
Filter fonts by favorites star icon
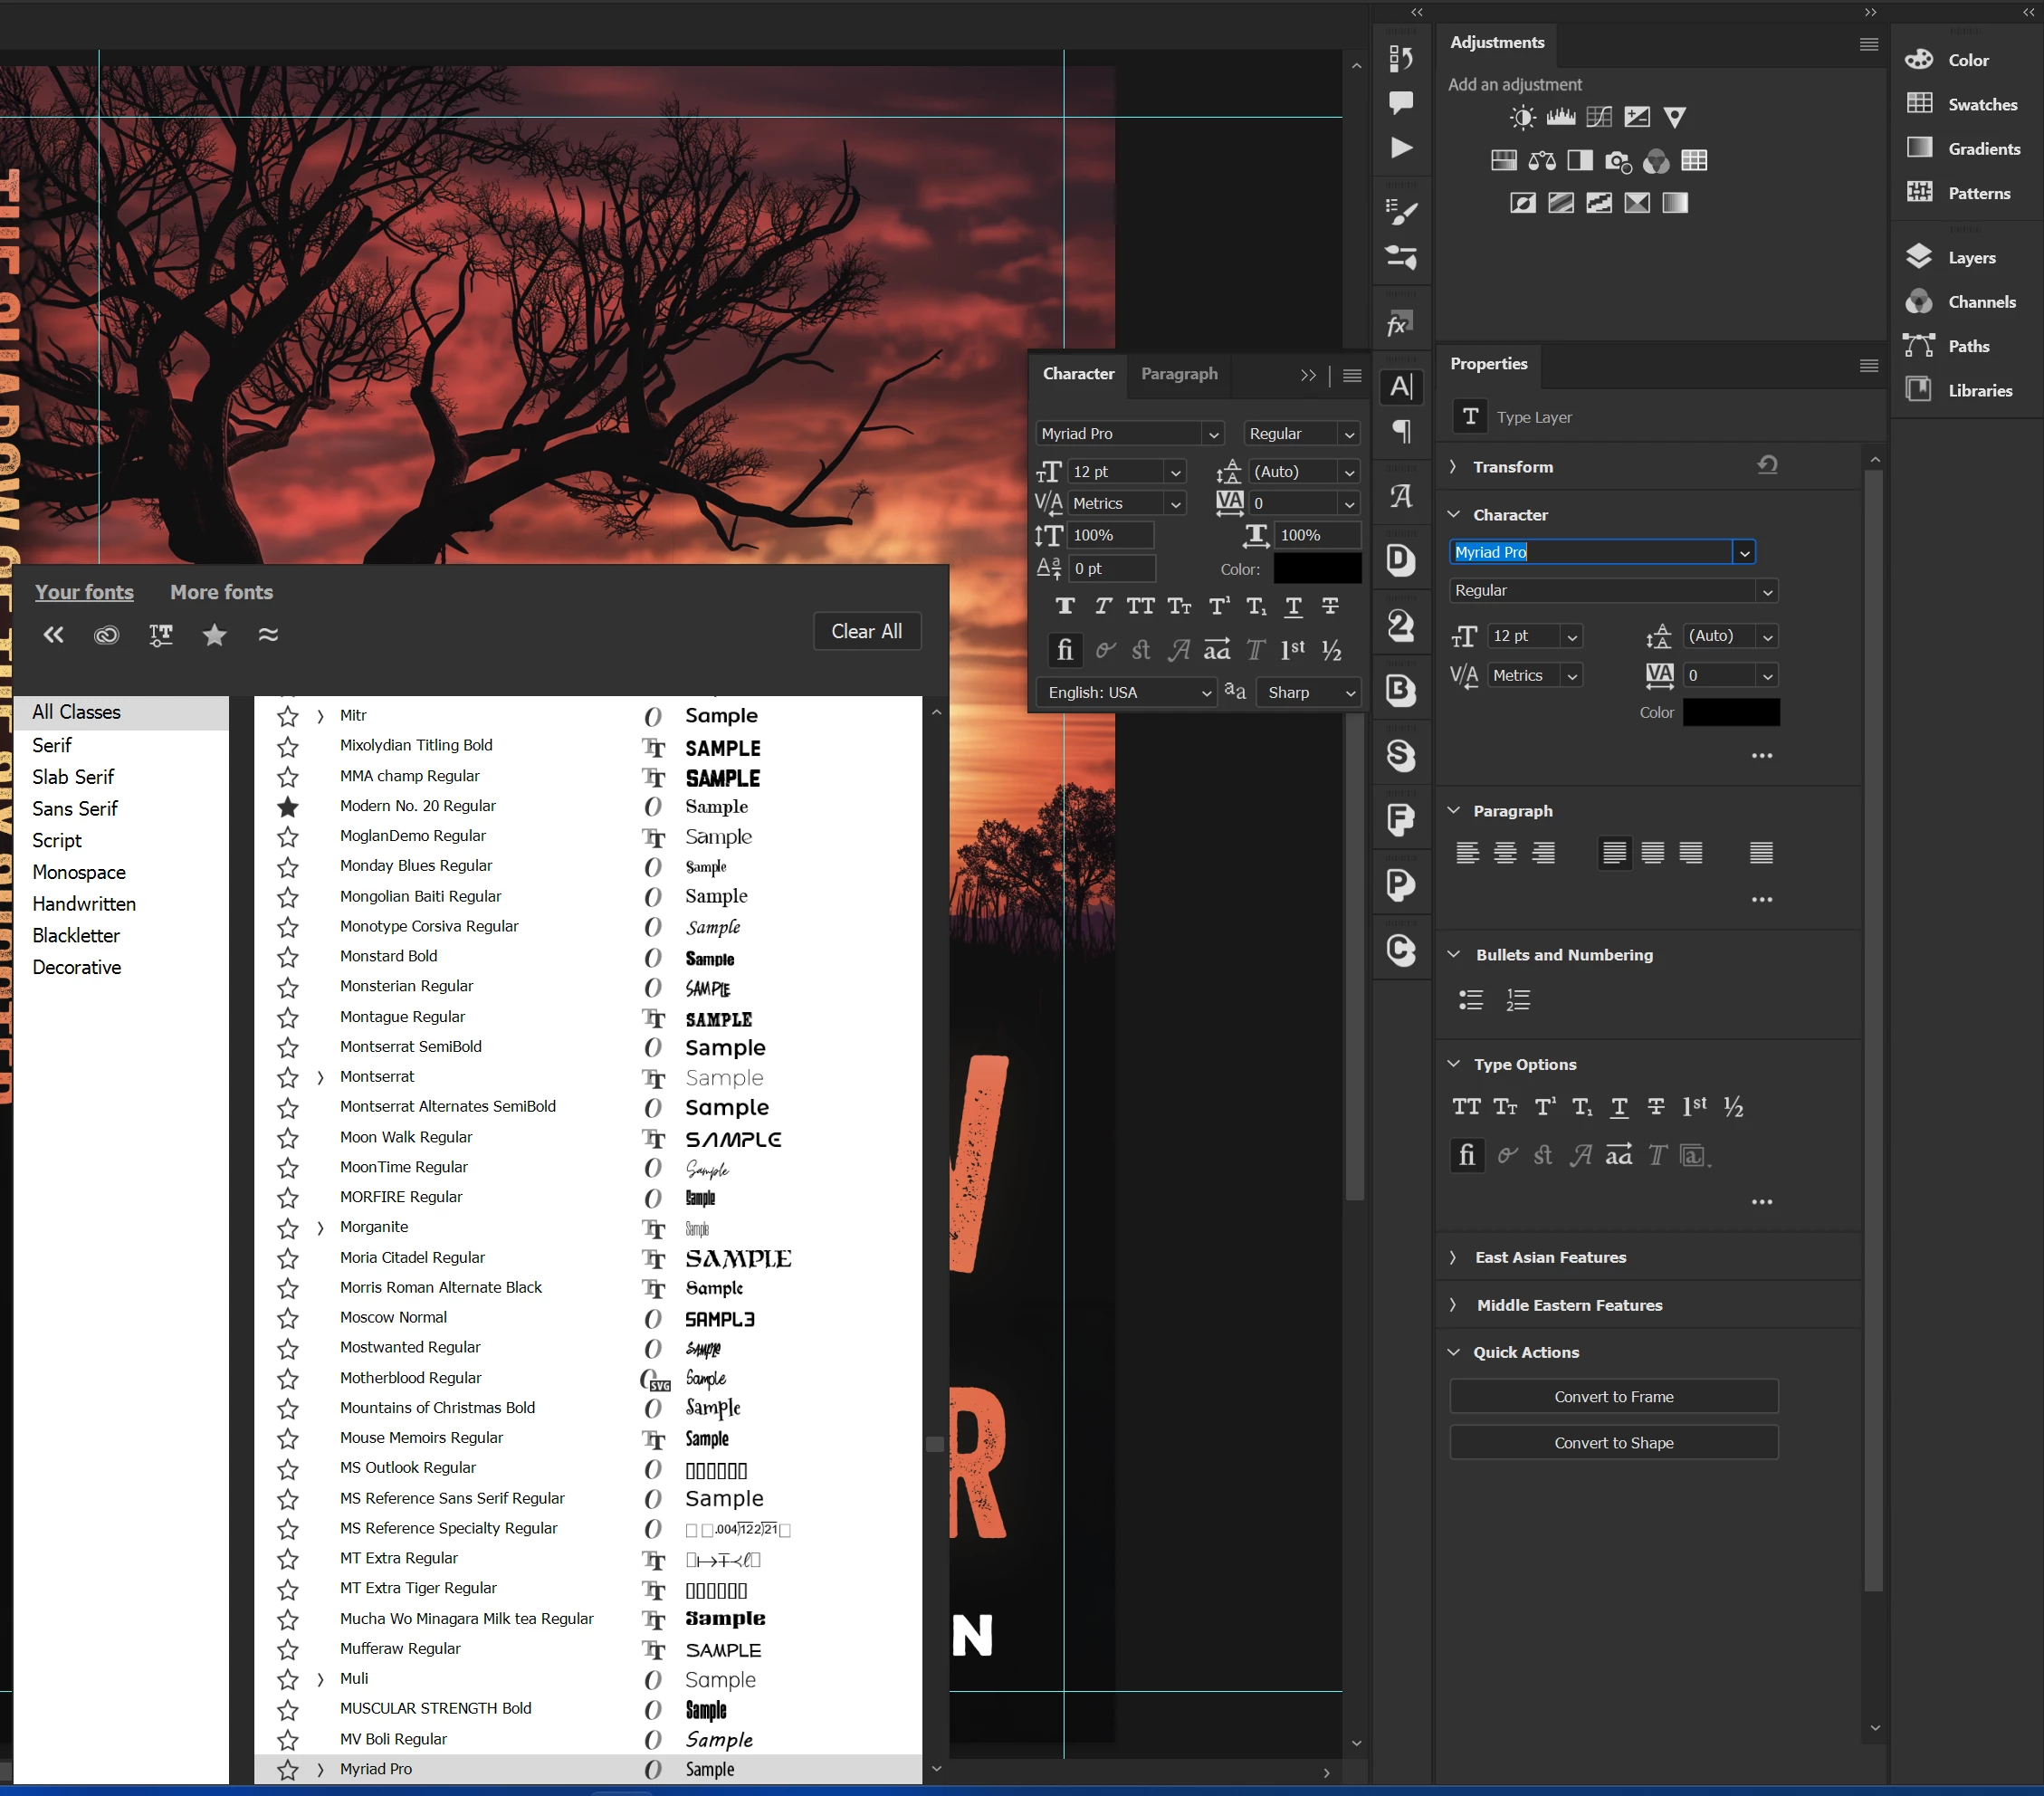[x=214, y=634]
